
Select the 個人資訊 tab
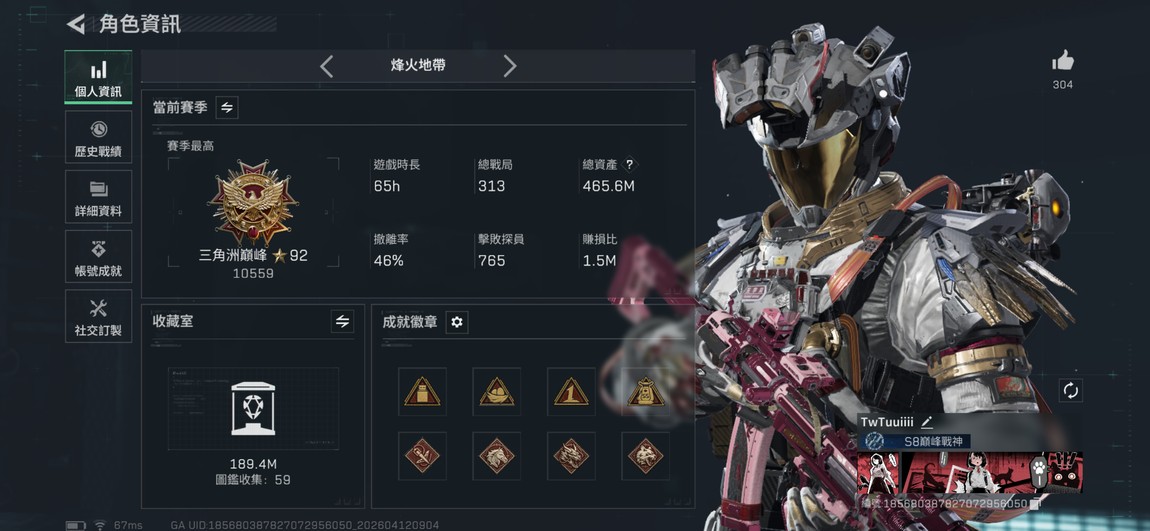(98, 77)
